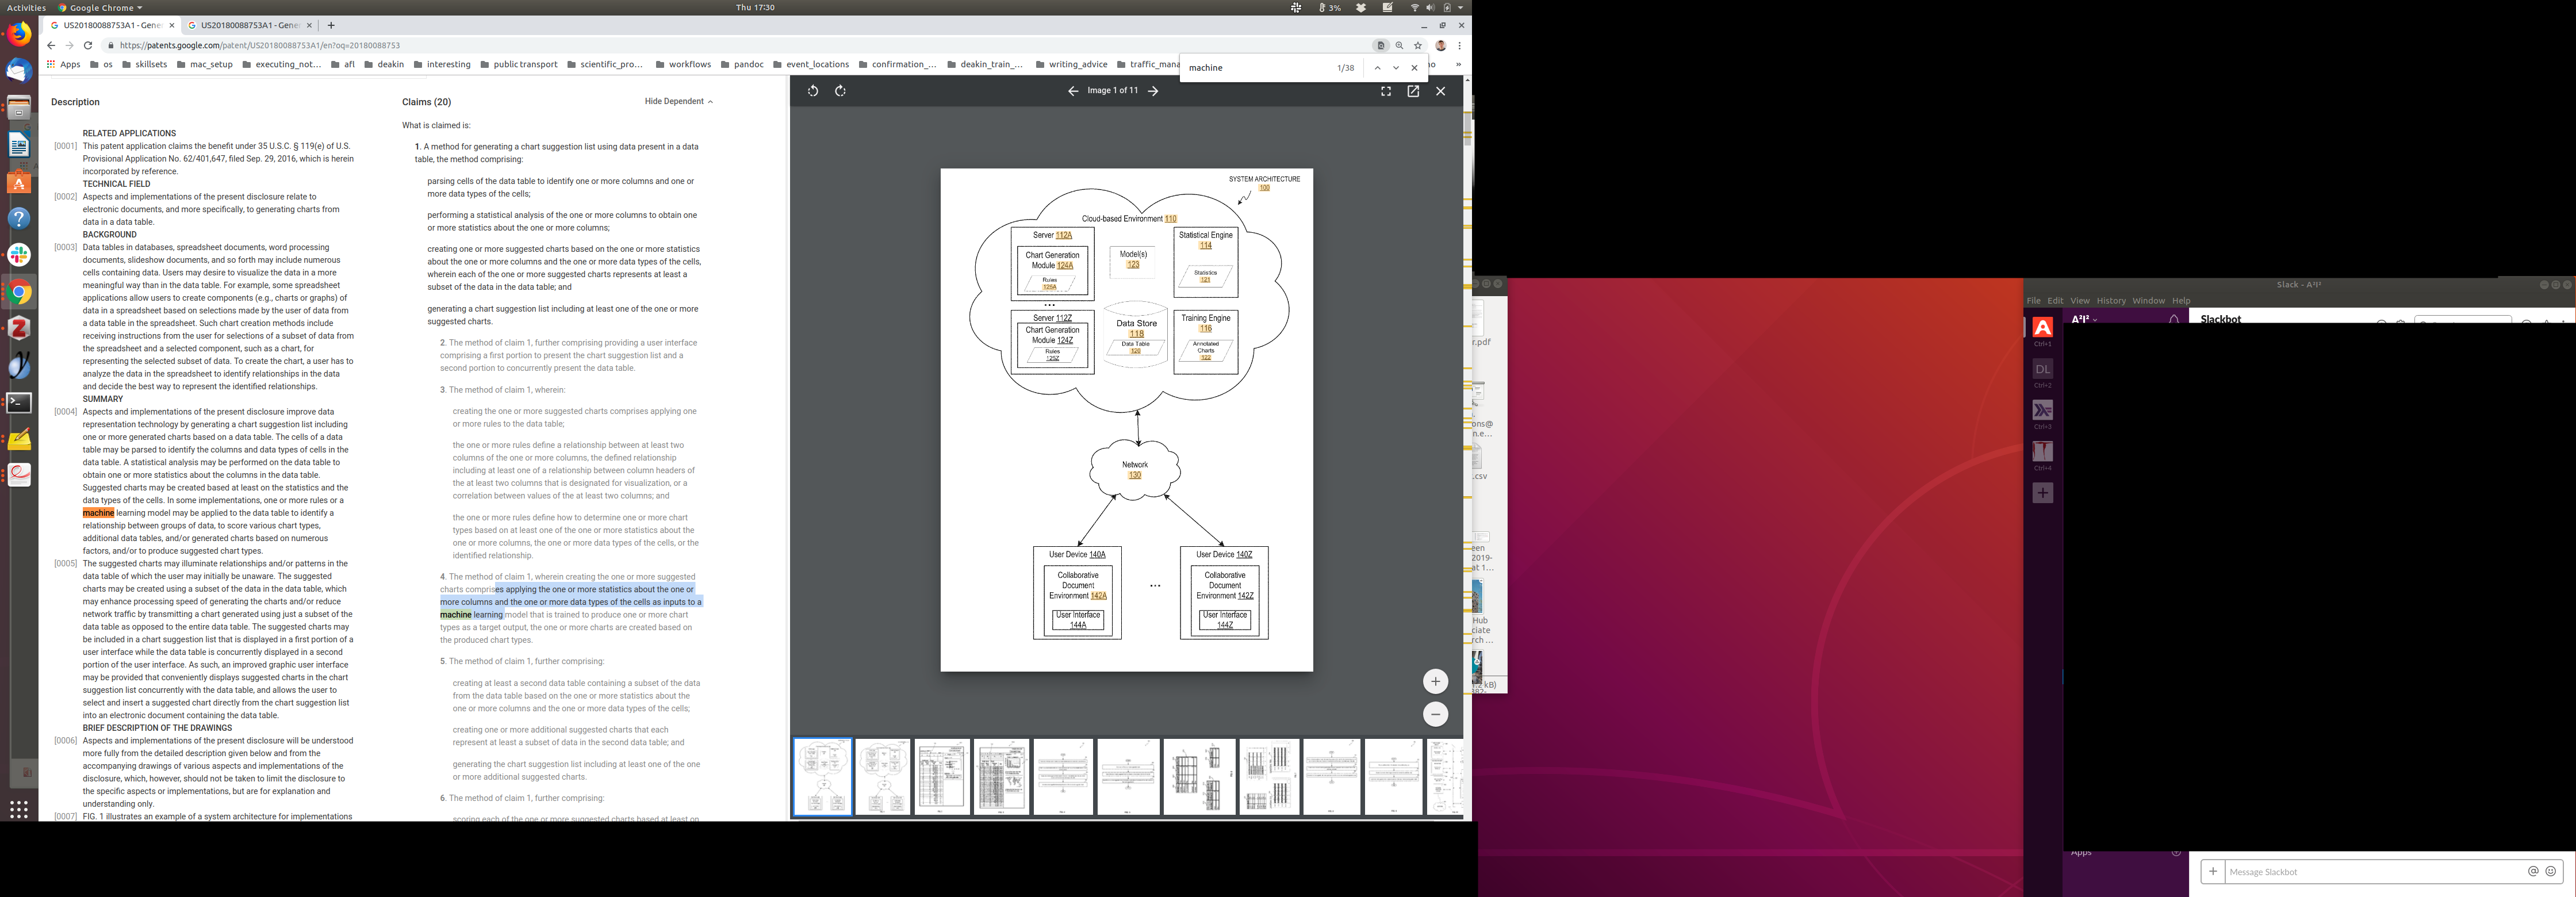Show hidden bookmarks overflow chevron
This screenshot has height=897, width=2576.
click(1458, 64)
